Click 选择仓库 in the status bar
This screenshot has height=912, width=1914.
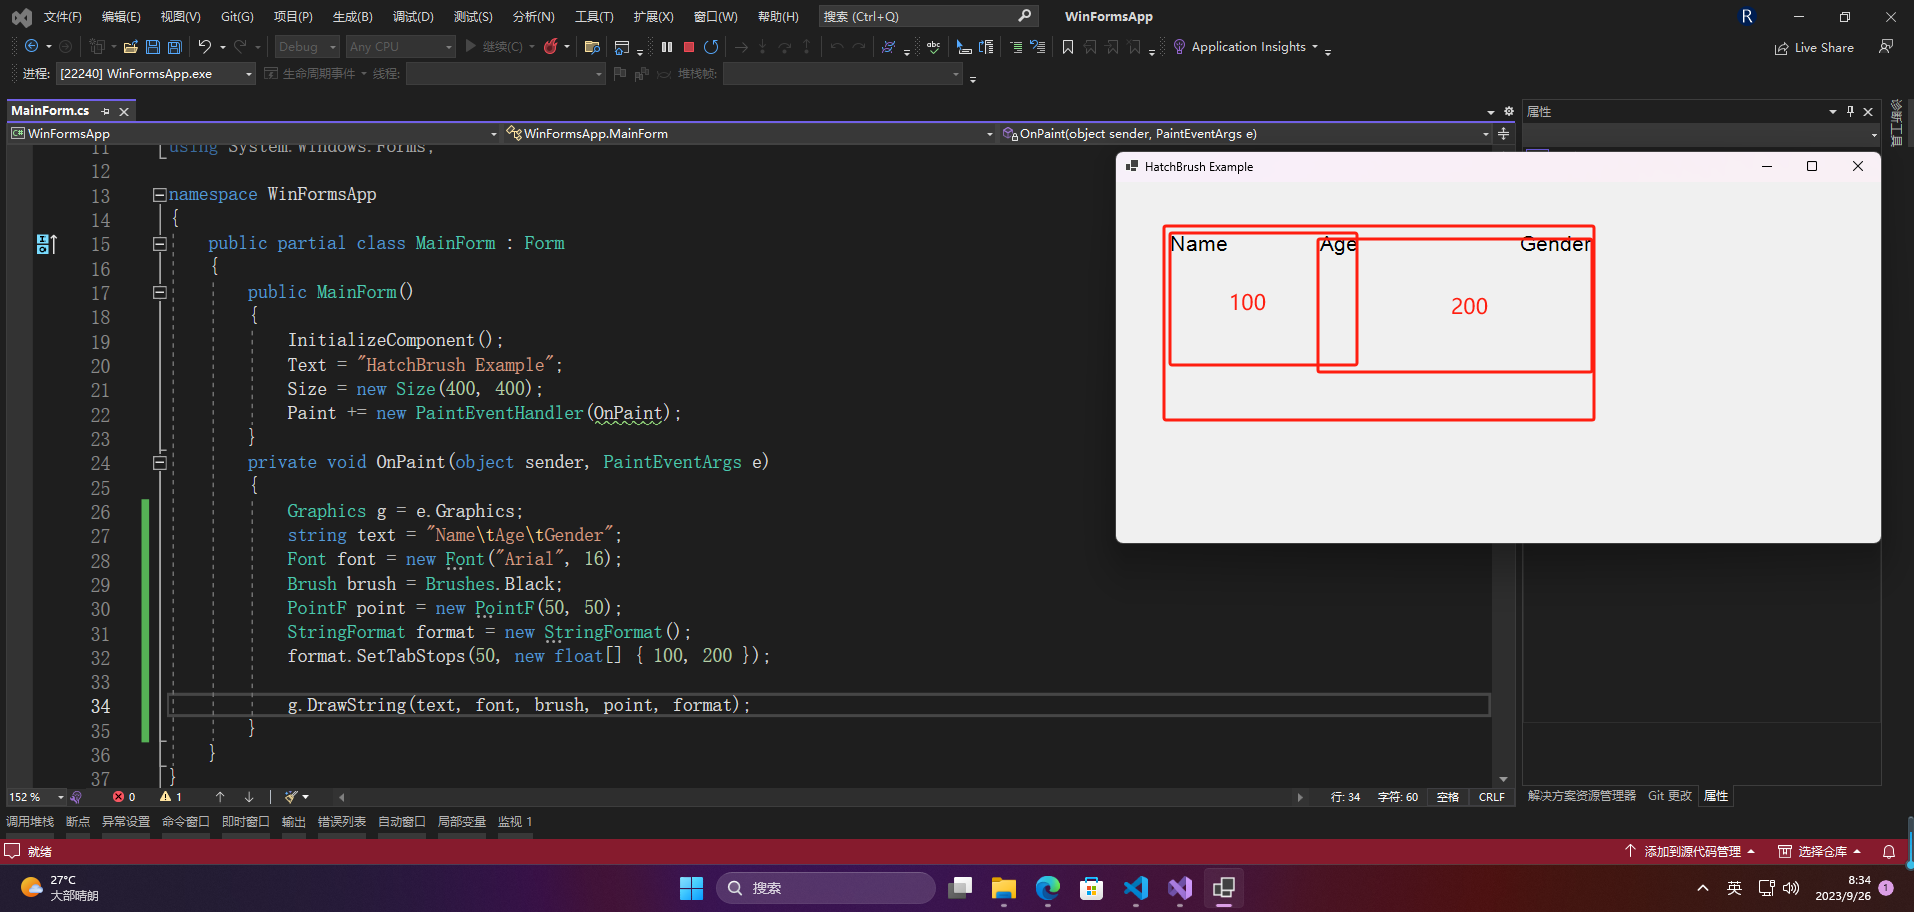1821,852
